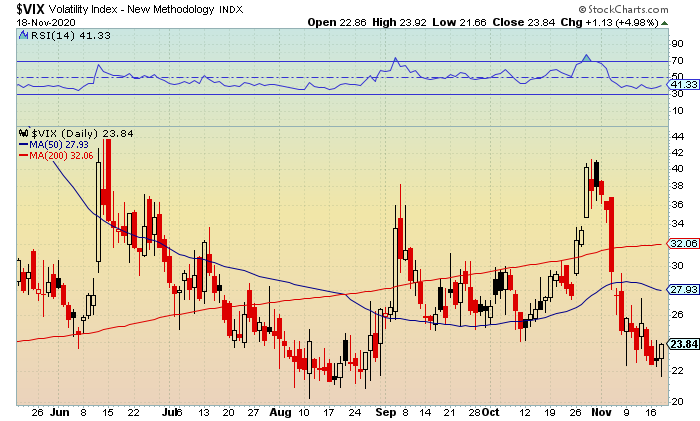Image resolution: width=700 pixels, height=421 pixels.
Task: Select the MA(50) 27.93 legend label
Action: (58, 145)
